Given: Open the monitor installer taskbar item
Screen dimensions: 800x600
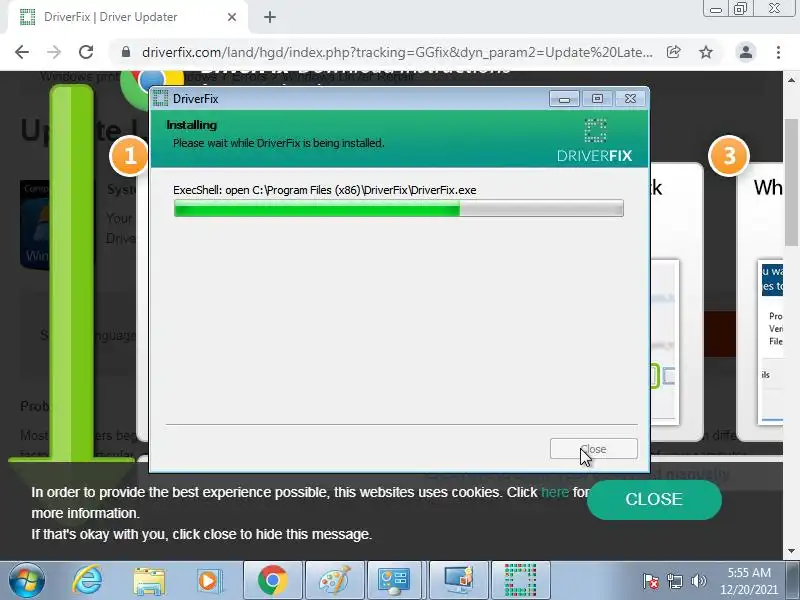Looking at the screenshot, I should [458, 580].
